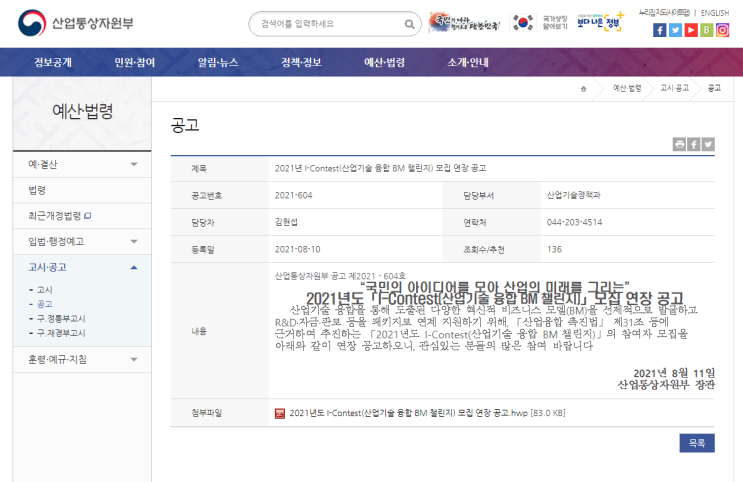Open the Naver blog icon in header
743x482 pixels.
click(x=707, y=30)
